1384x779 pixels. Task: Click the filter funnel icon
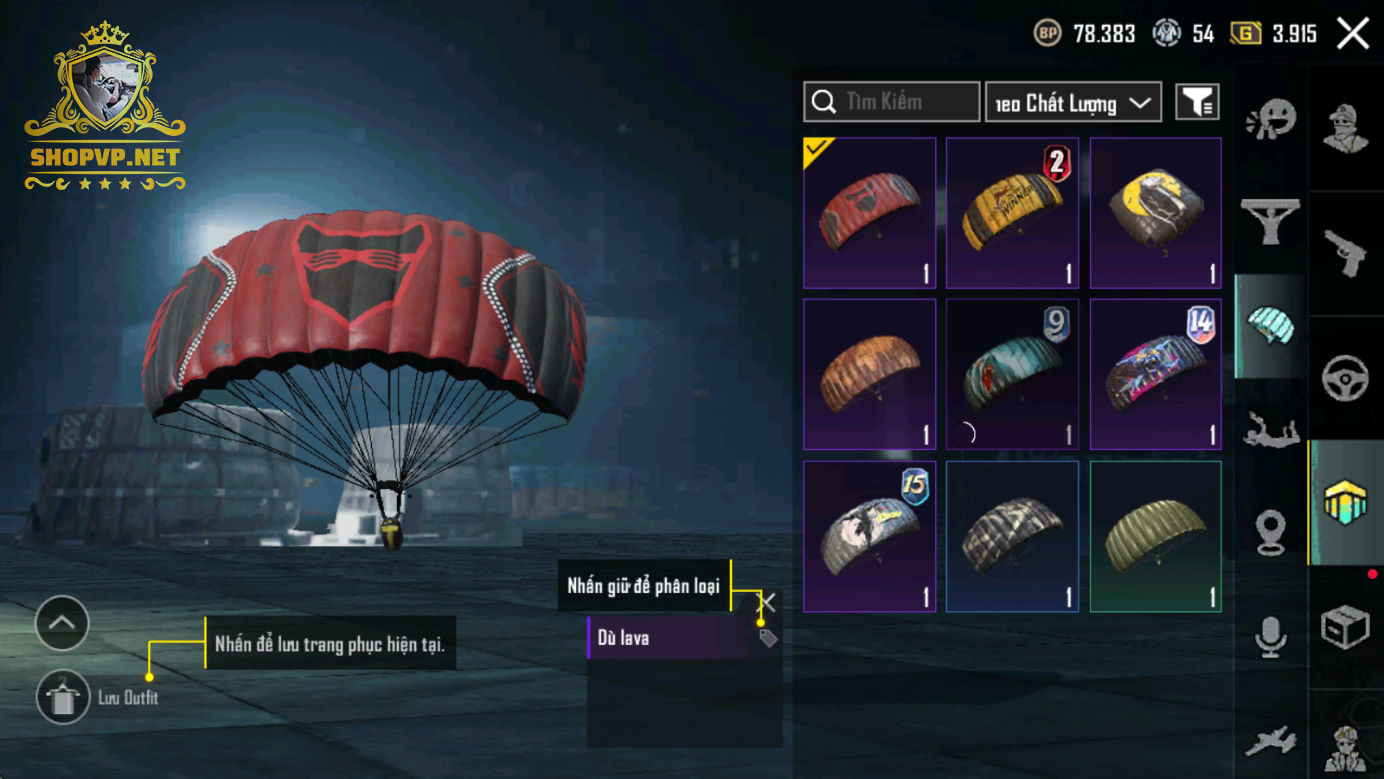1197,101
